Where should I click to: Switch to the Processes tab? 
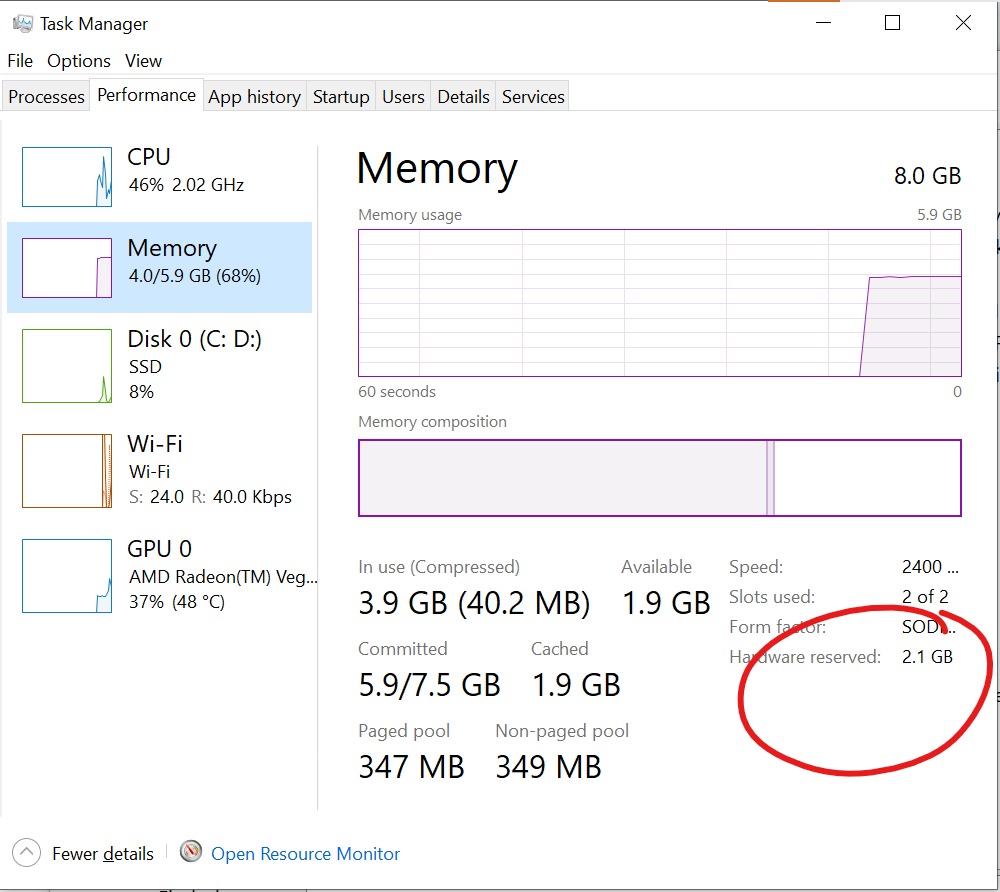[x=46, y=97]
